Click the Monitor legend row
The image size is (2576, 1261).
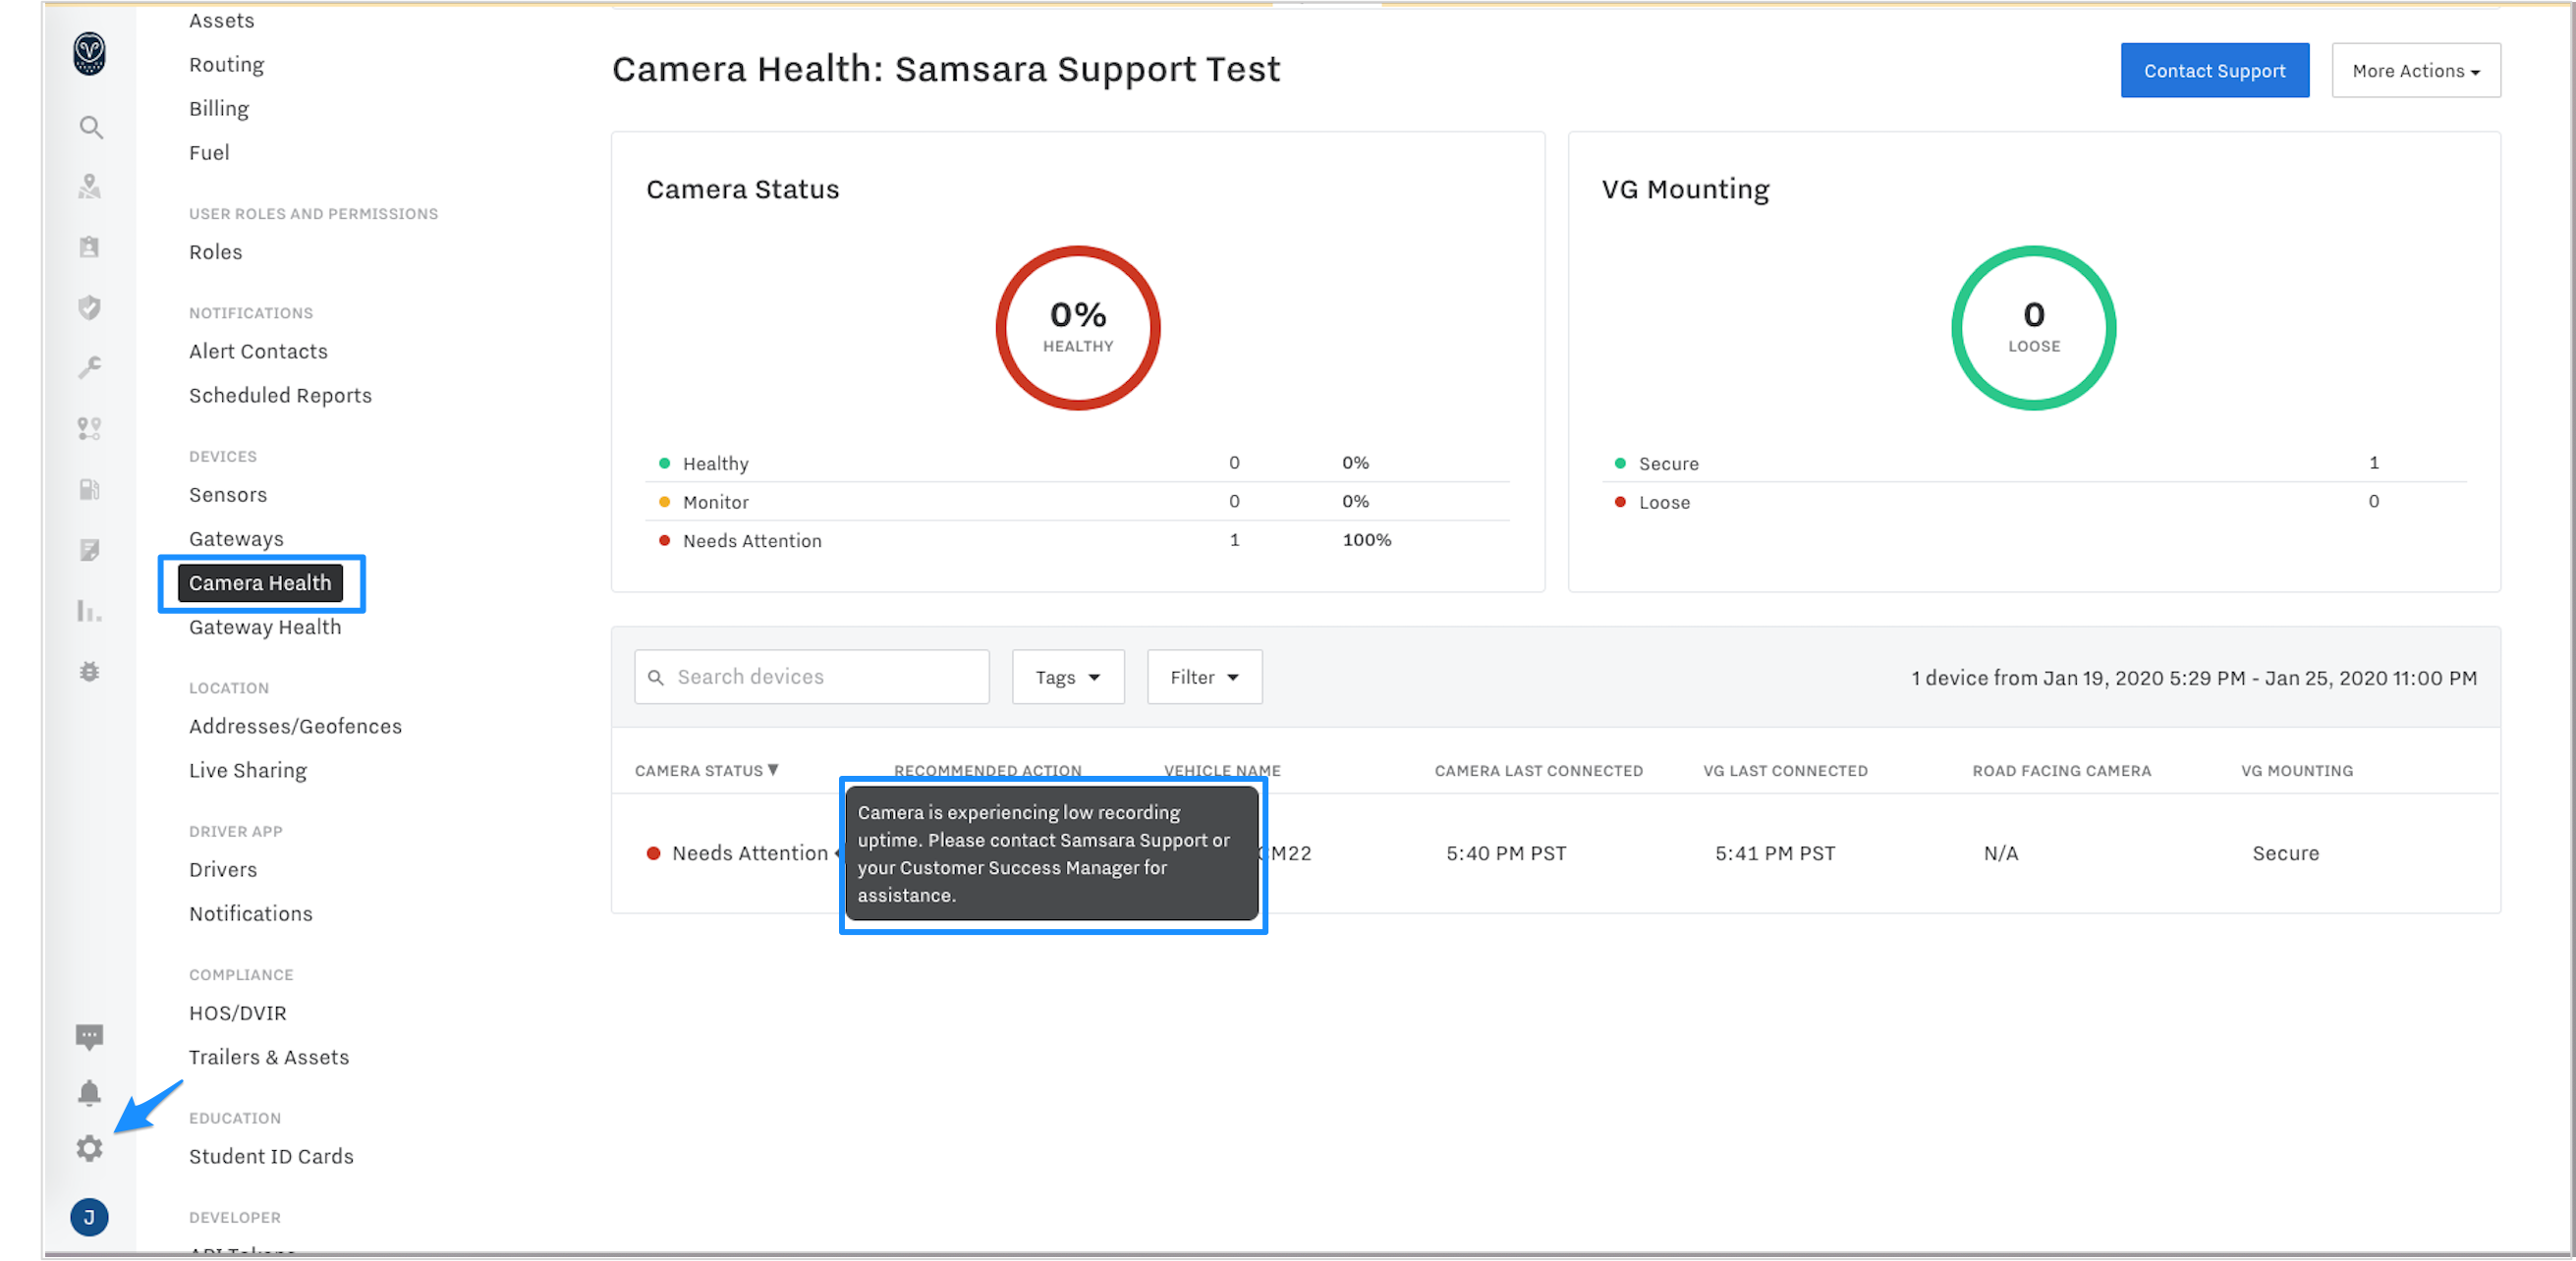coord(1078,501)
